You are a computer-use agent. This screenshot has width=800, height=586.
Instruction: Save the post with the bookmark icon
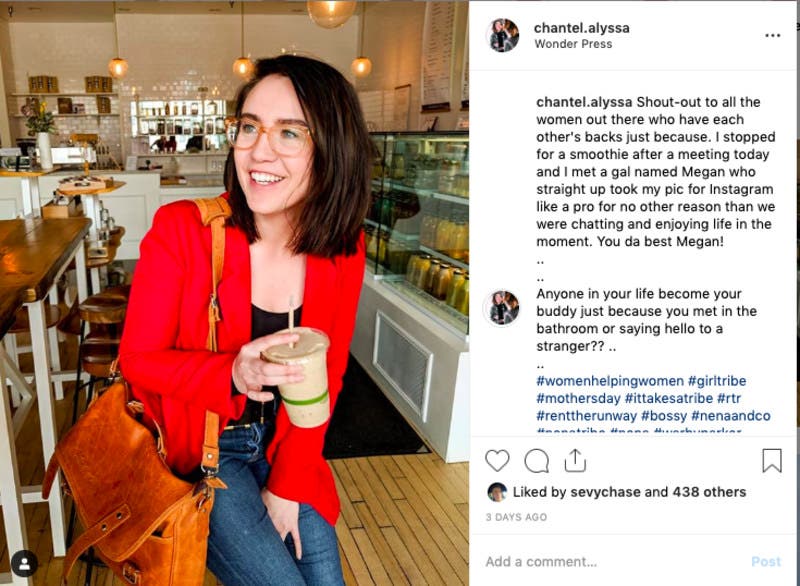772,461
